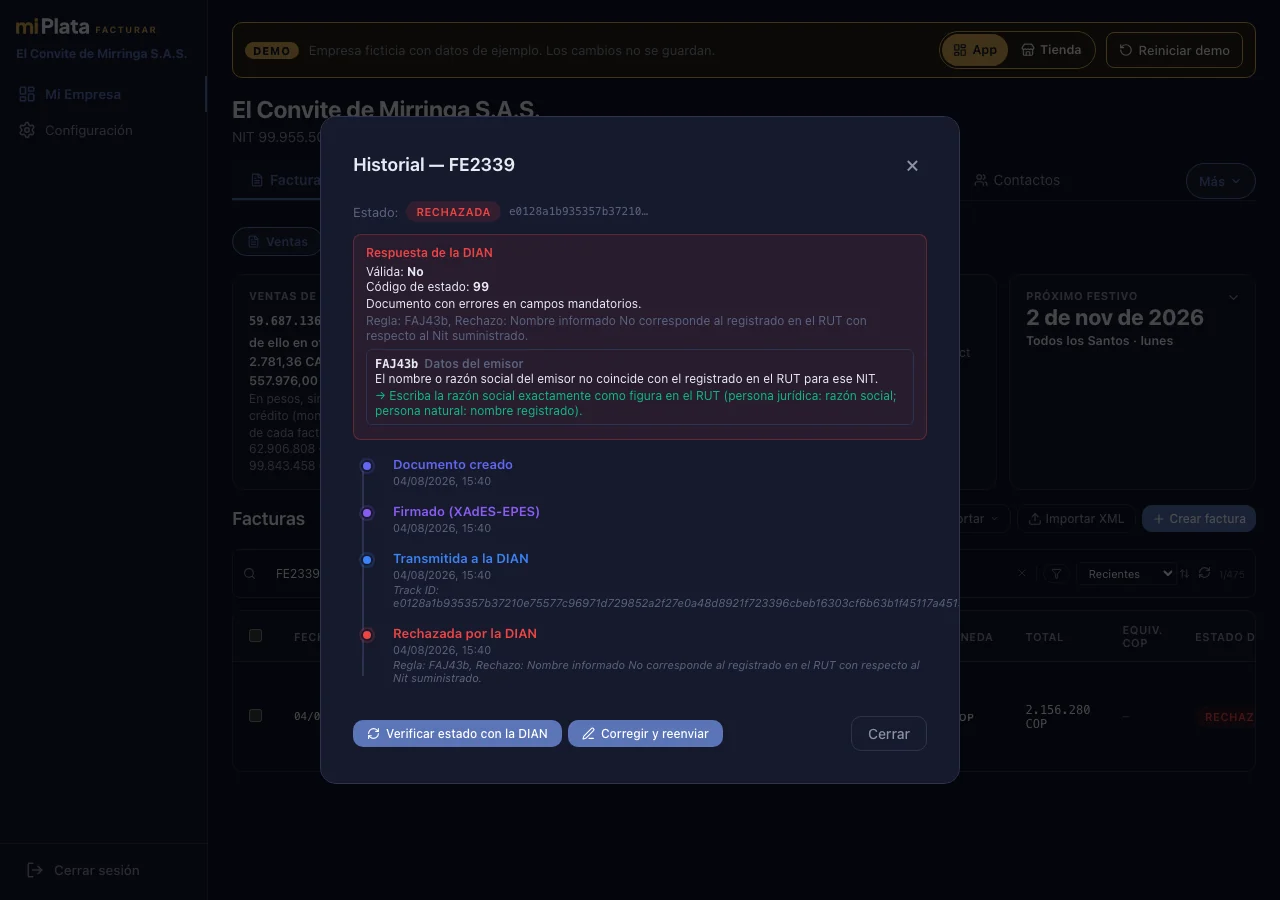Click the filter funnel icon

[x=1056, y=573]
